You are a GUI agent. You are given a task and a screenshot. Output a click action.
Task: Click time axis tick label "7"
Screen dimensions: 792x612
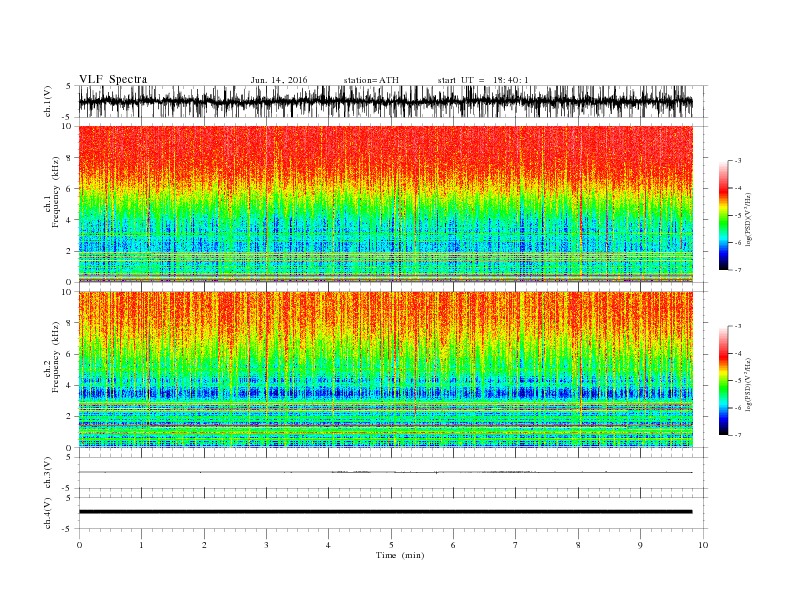point(516,545)
